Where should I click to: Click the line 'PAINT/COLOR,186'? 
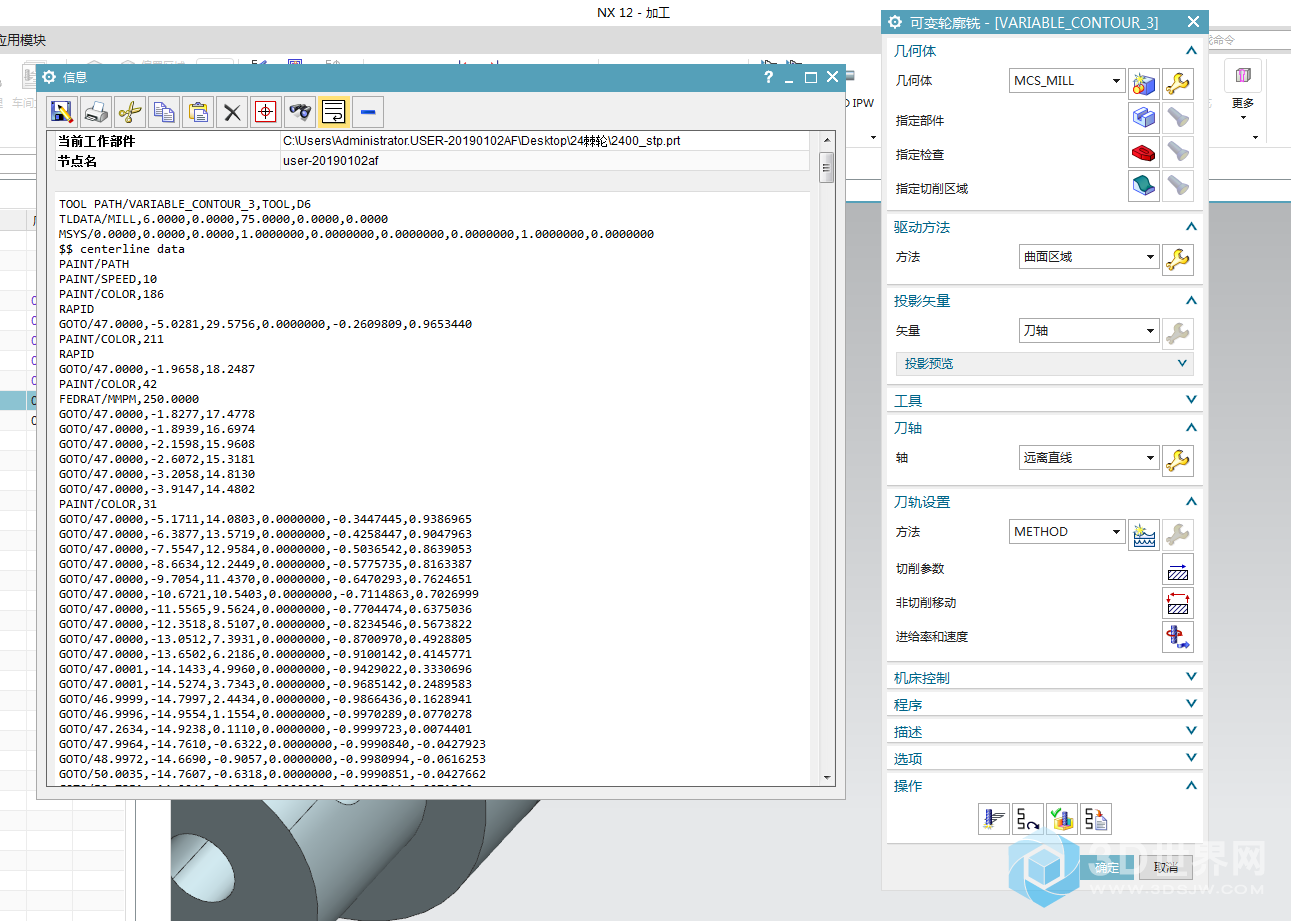[111, 294]
